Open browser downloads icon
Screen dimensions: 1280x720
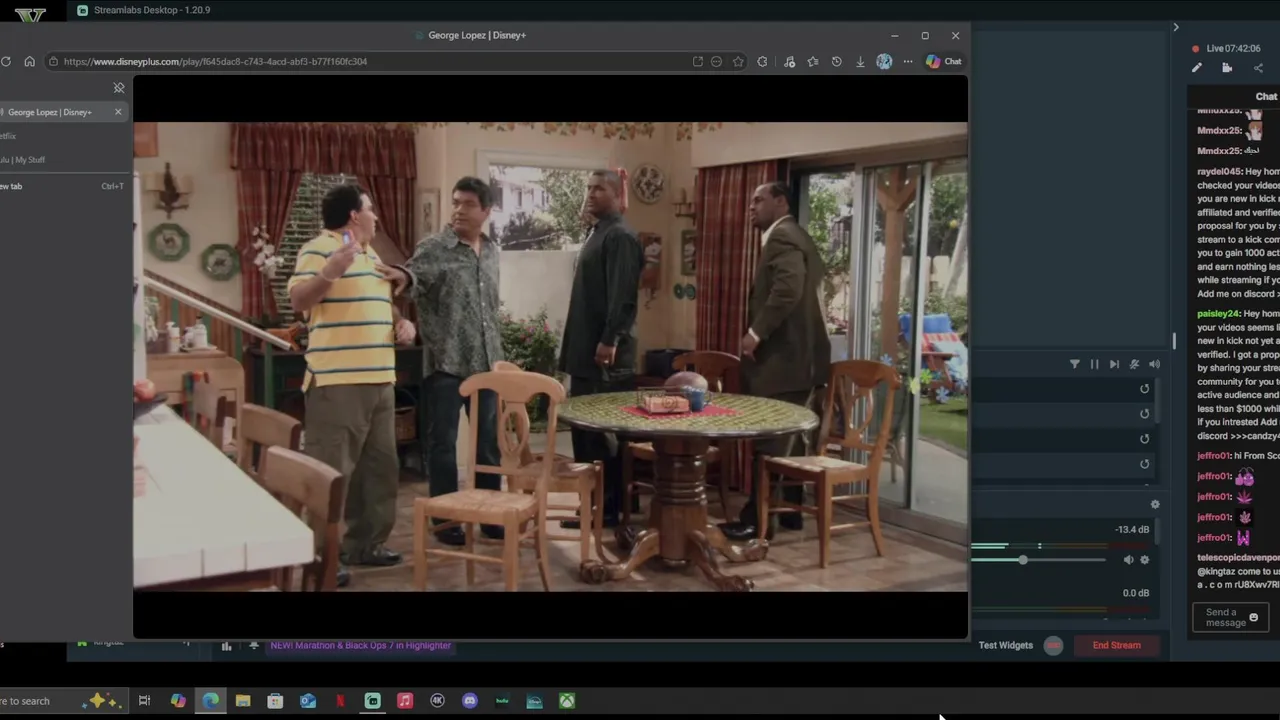[860, 61]
